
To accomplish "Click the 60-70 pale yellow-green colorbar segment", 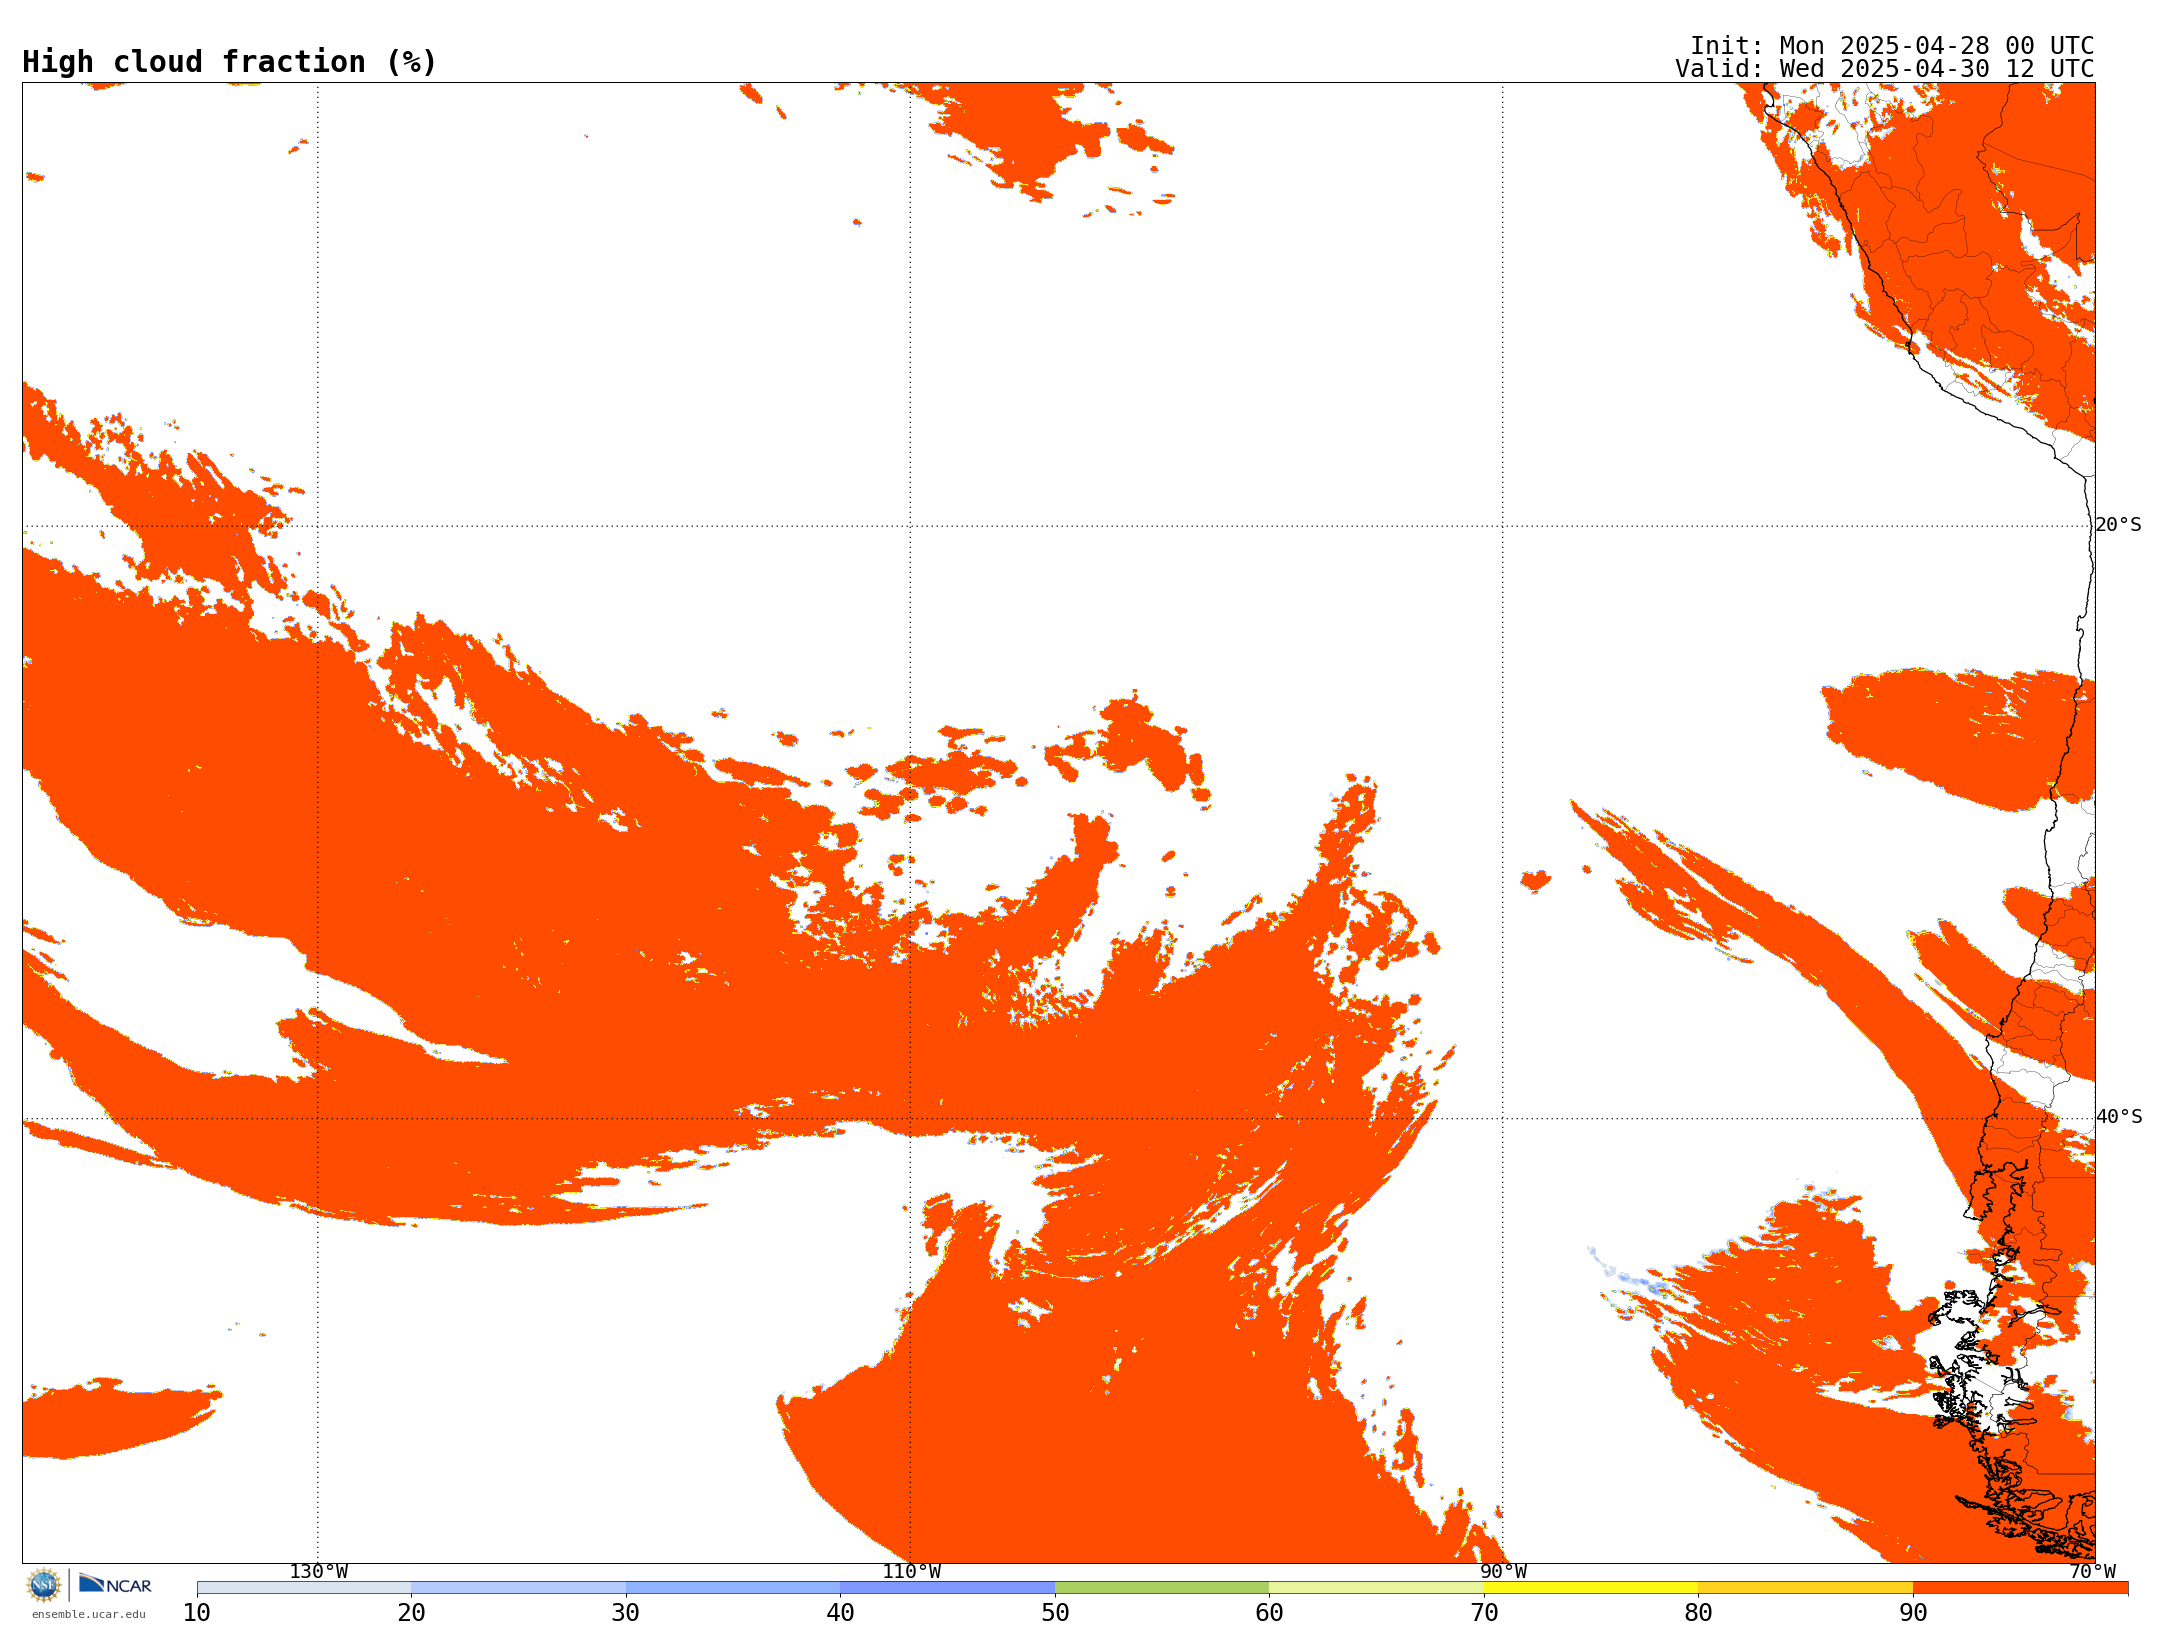I will pyautogui.click(x=1376, y=1588).
